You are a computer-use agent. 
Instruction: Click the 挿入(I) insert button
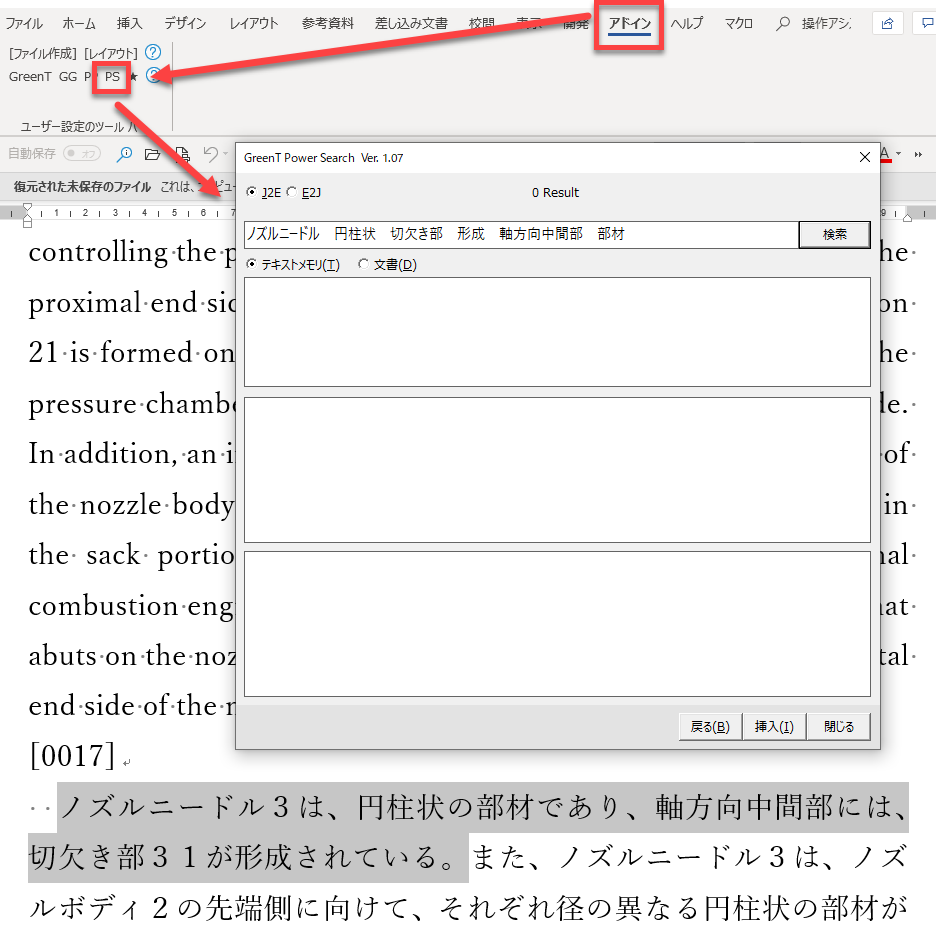[774, 727]
